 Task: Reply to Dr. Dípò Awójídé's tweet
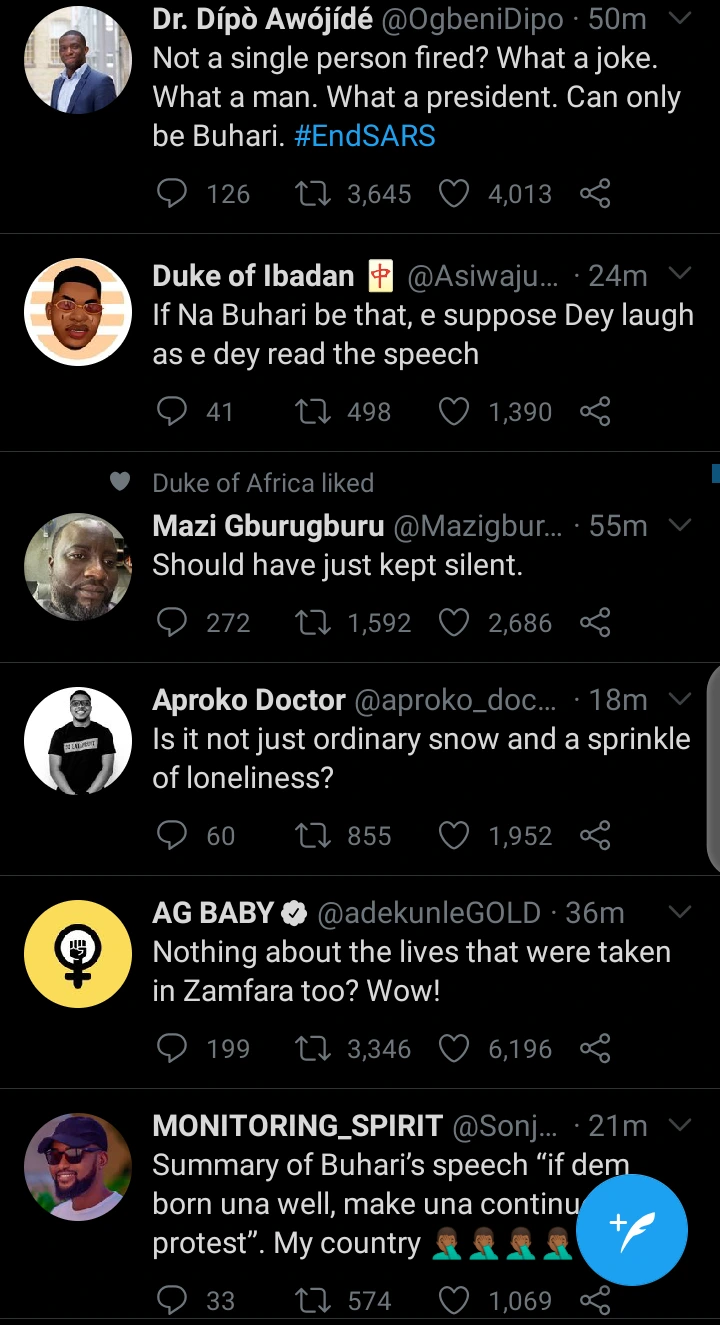[173, 193]
